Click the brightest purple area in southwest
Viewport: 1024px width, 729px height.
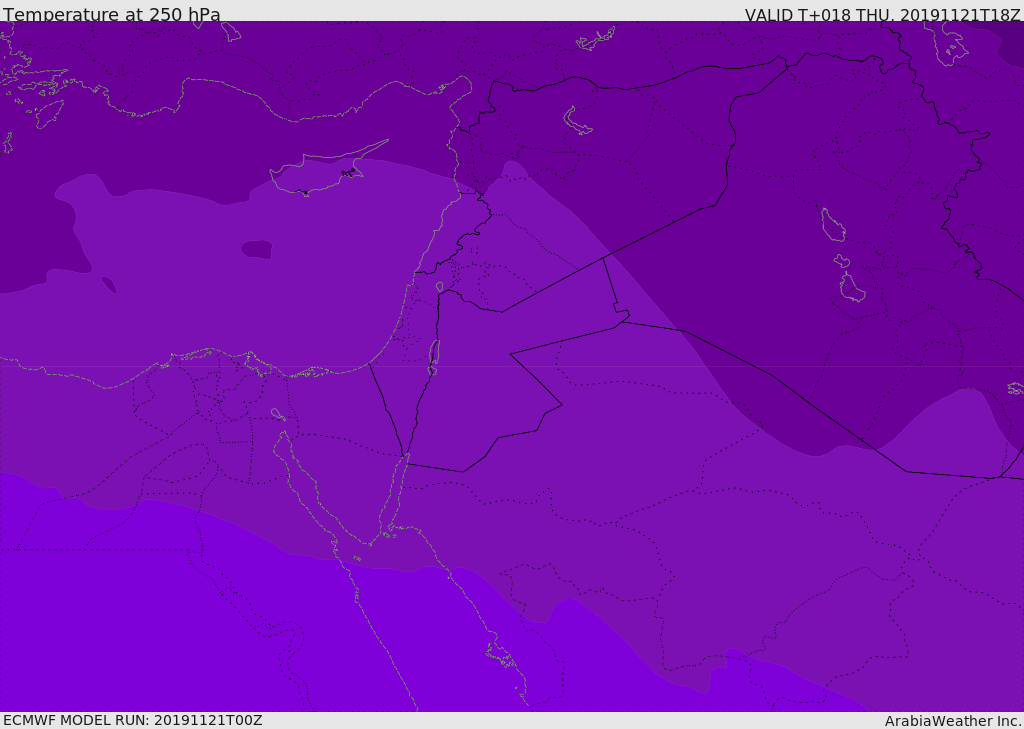click(150, 620)
